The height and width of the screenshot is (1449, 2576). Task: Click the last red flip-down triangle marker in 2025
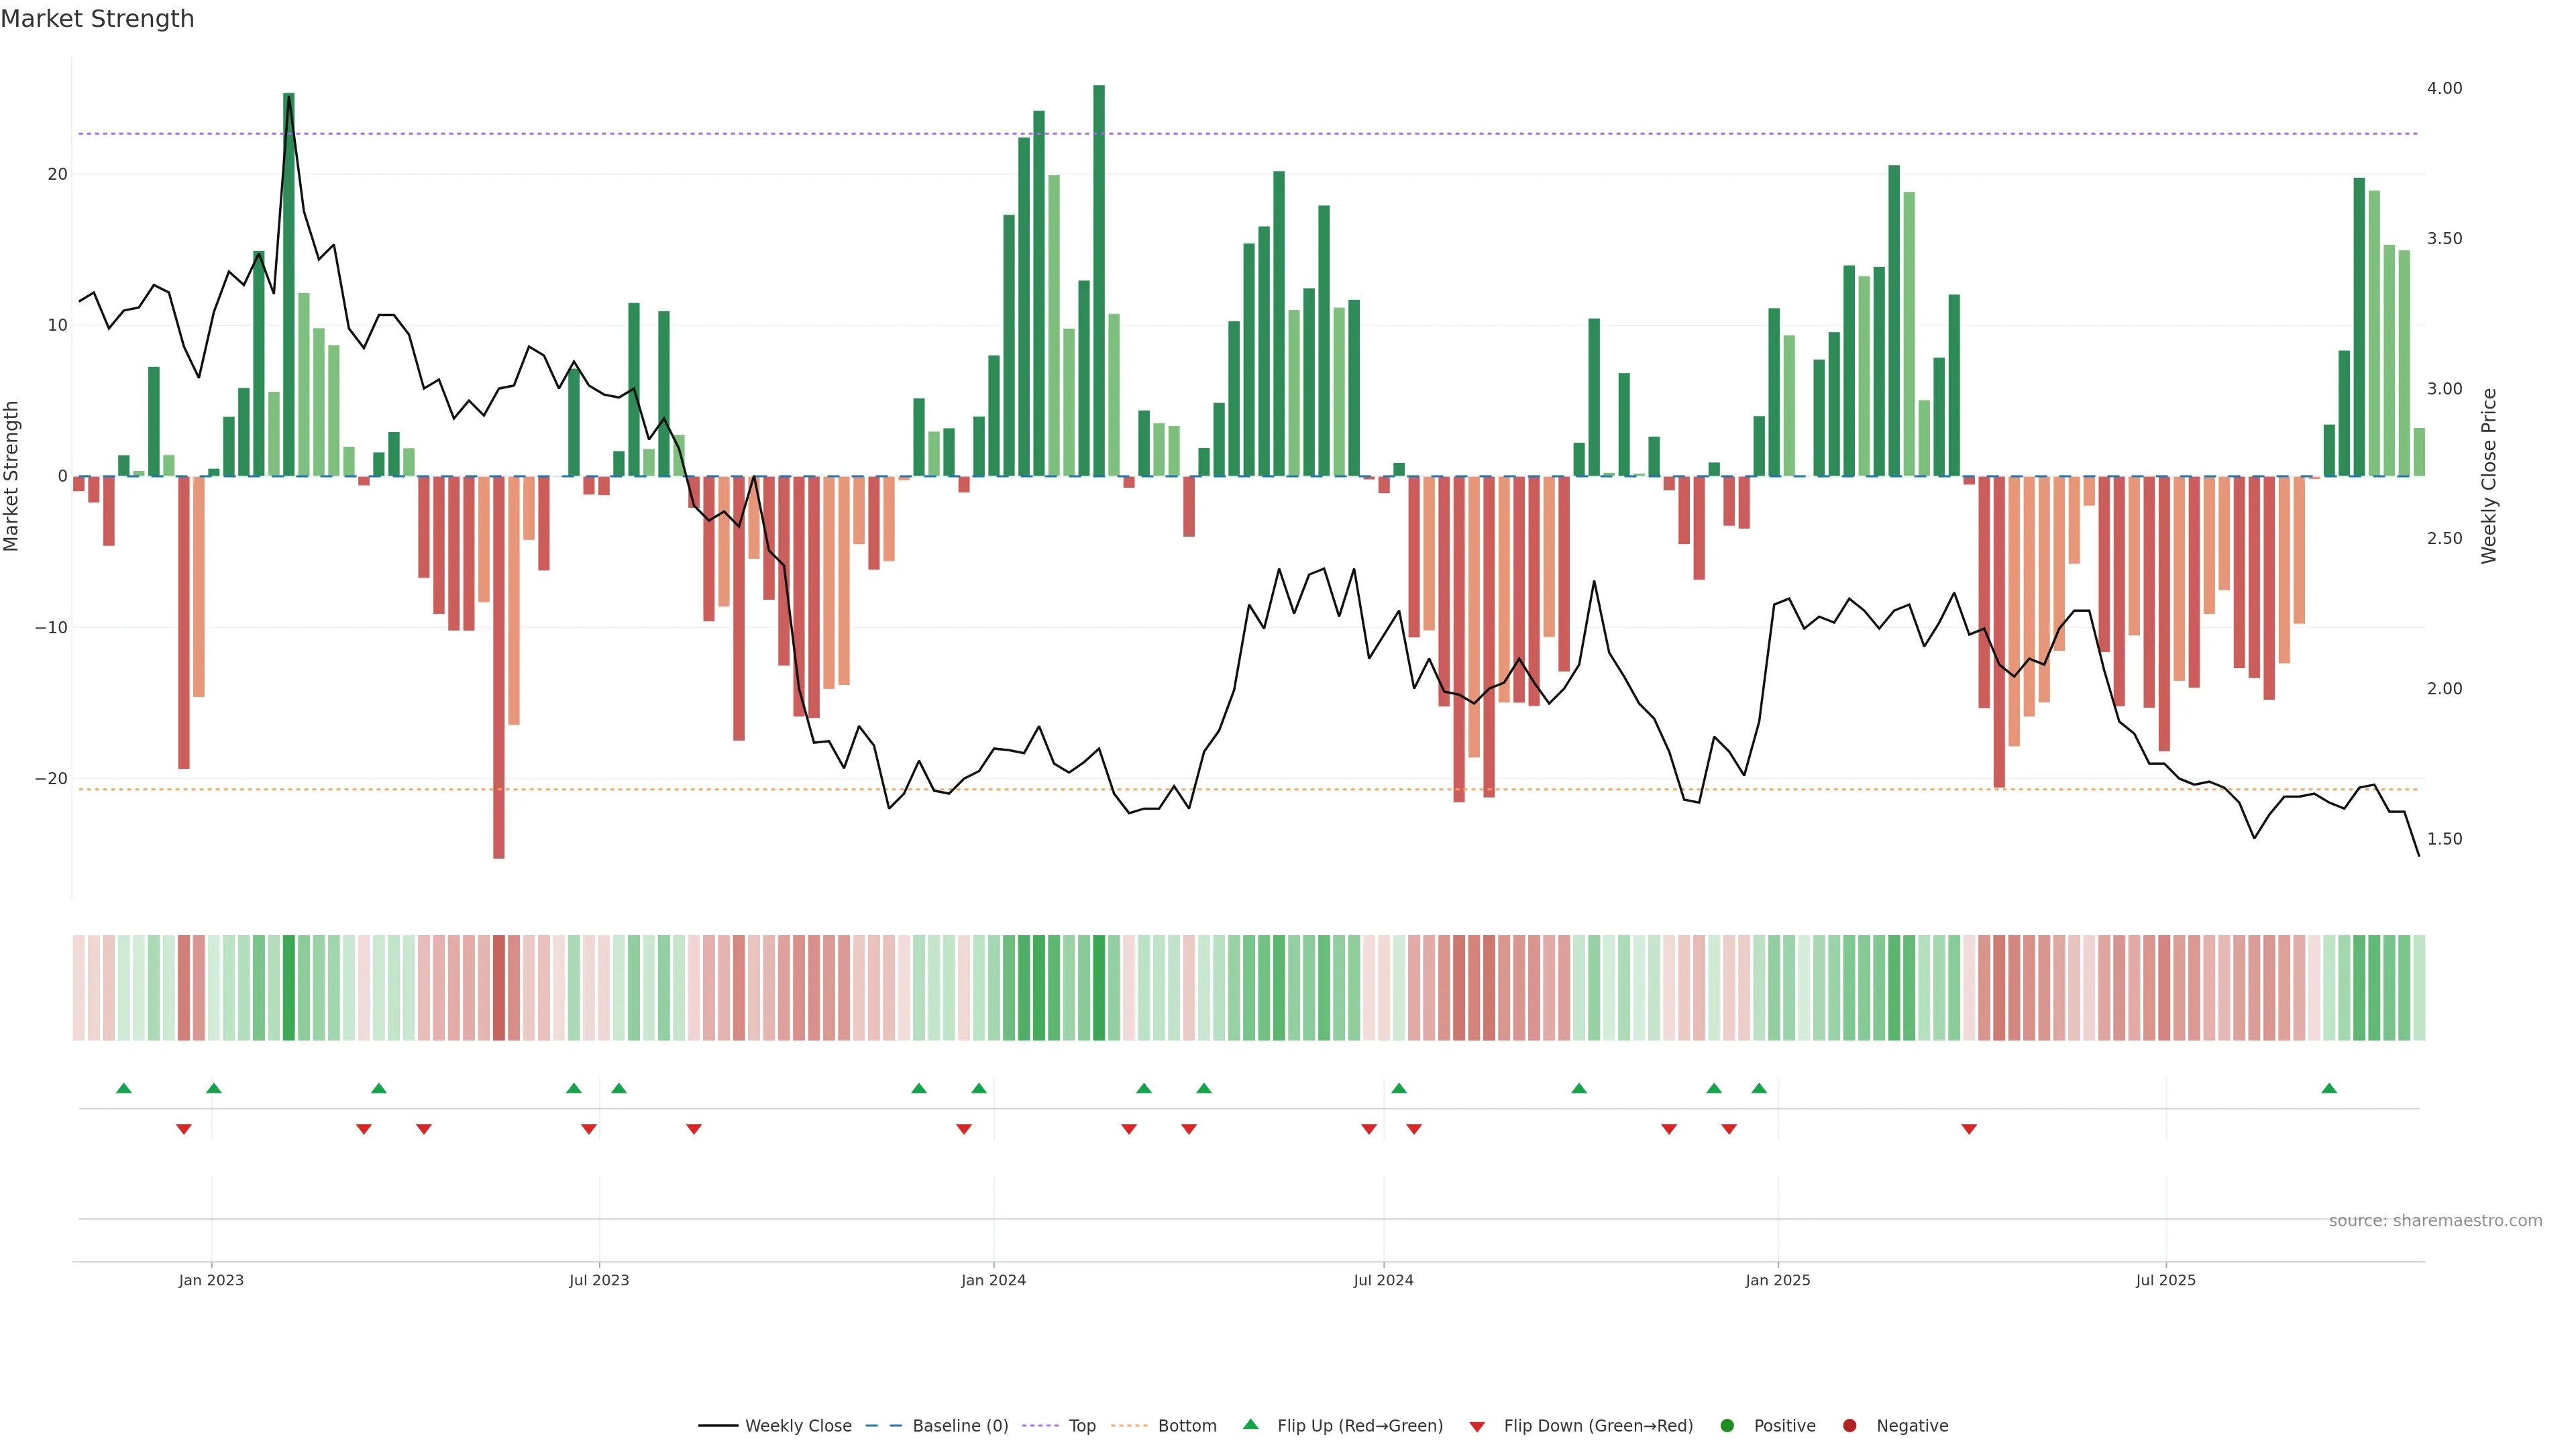tap(1969, 1129)
